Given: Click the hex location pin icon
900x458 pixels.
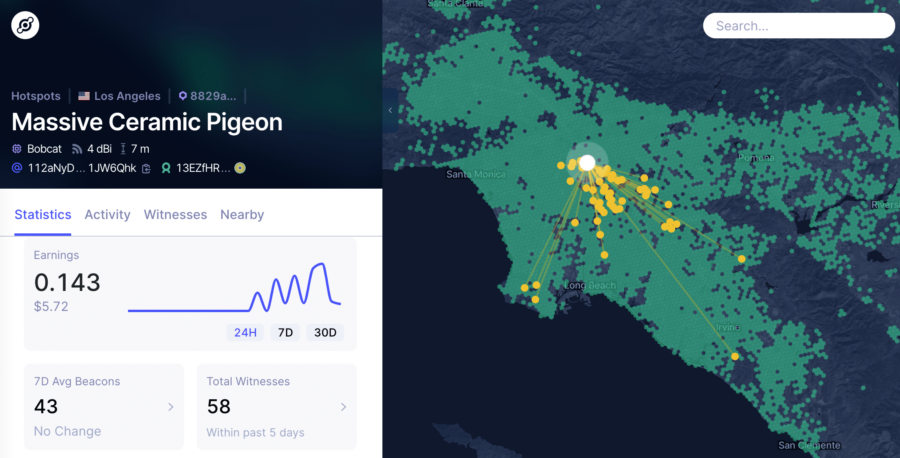Looking at the screenshot, I should [x=183, y=96].
